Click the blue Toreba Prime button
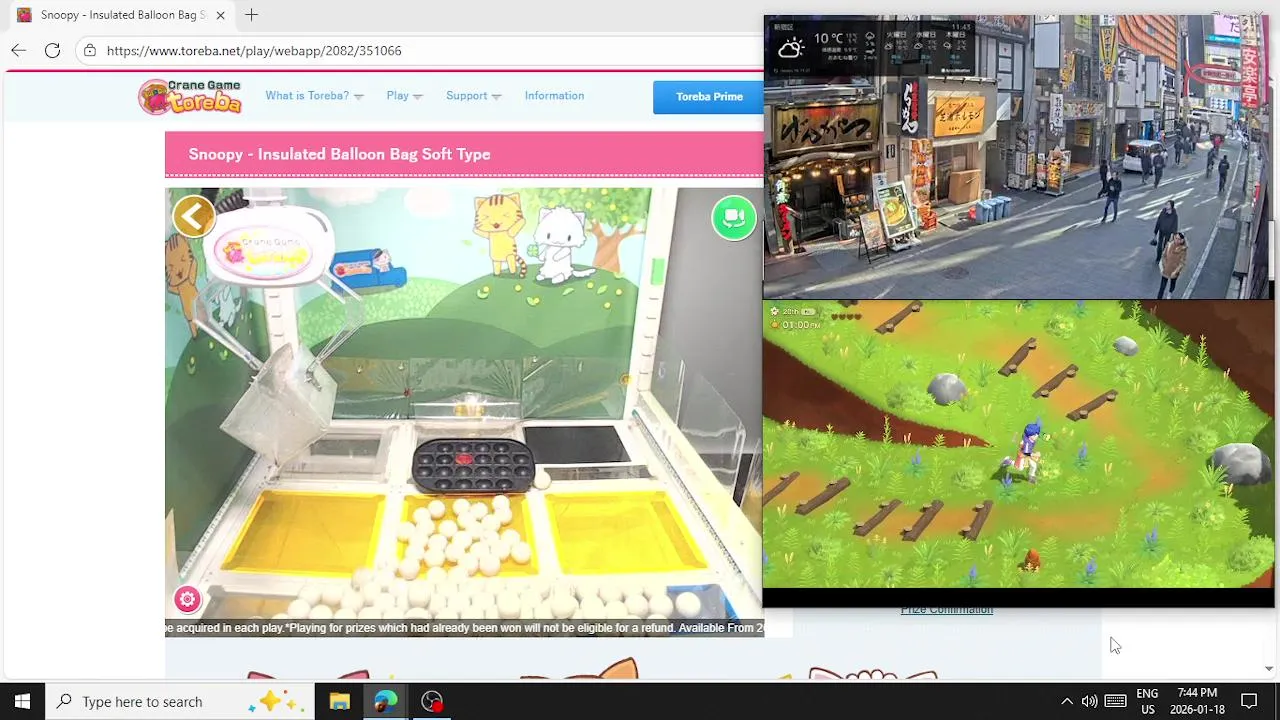 [x=708, y=97]
